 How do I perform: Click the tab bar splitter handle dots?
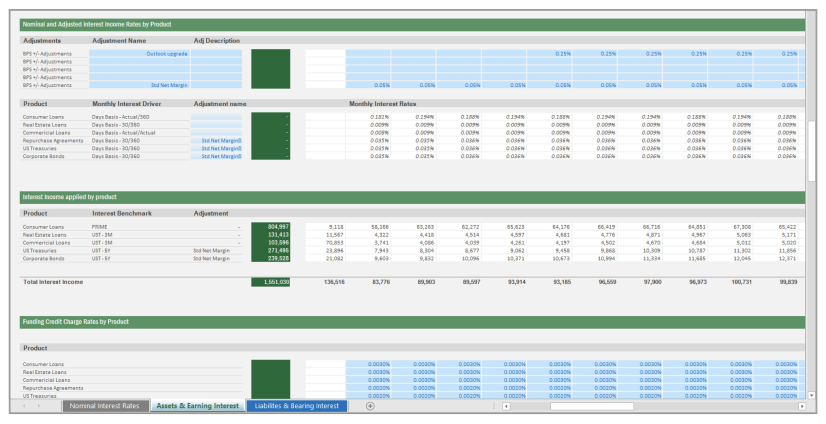(x=494, y=406)
